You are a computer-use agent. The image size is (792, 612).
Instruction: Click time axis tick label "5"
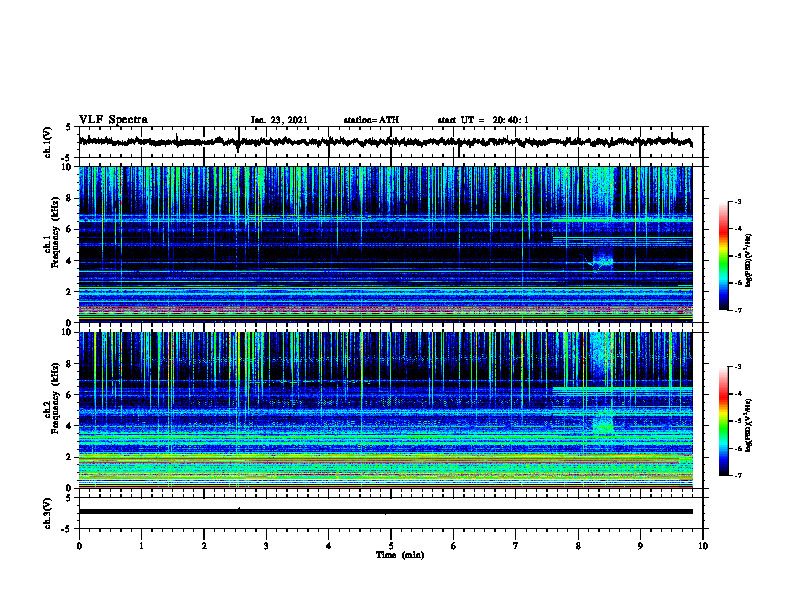coord(391,546)
